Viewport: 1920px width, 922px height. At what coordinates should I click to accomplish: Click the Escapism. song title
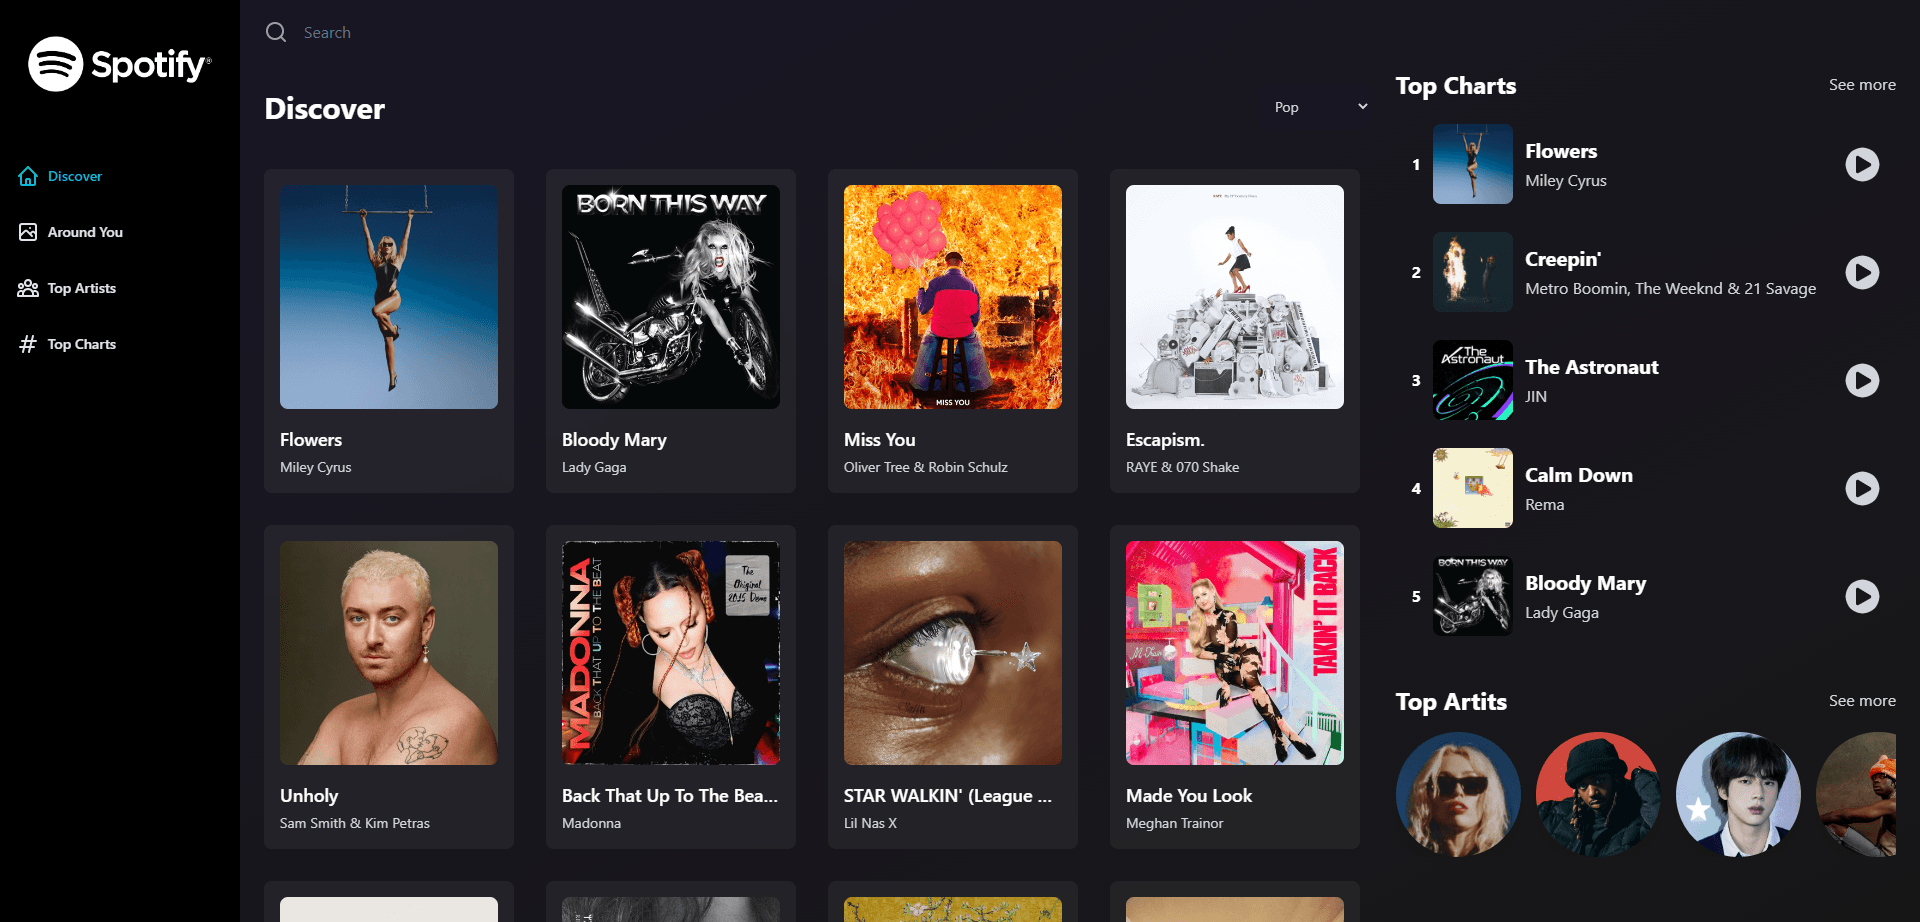coord(1165,440)
